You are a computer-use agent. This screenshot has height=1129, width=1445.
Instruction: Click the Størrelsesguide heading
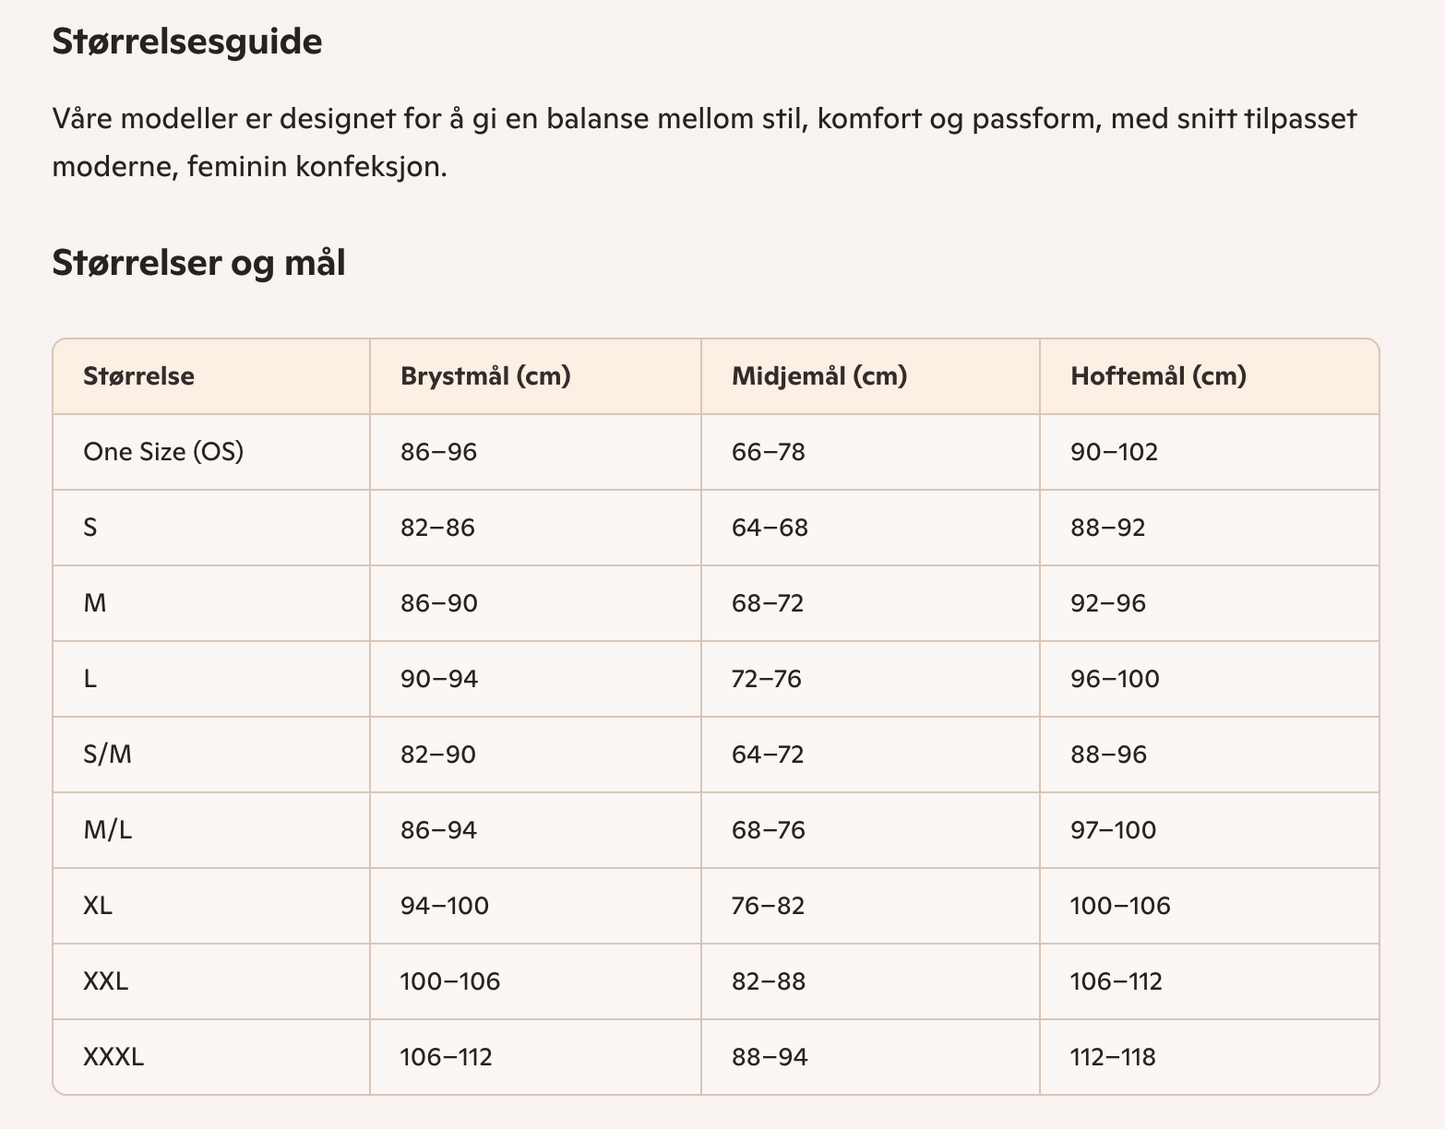187,42
